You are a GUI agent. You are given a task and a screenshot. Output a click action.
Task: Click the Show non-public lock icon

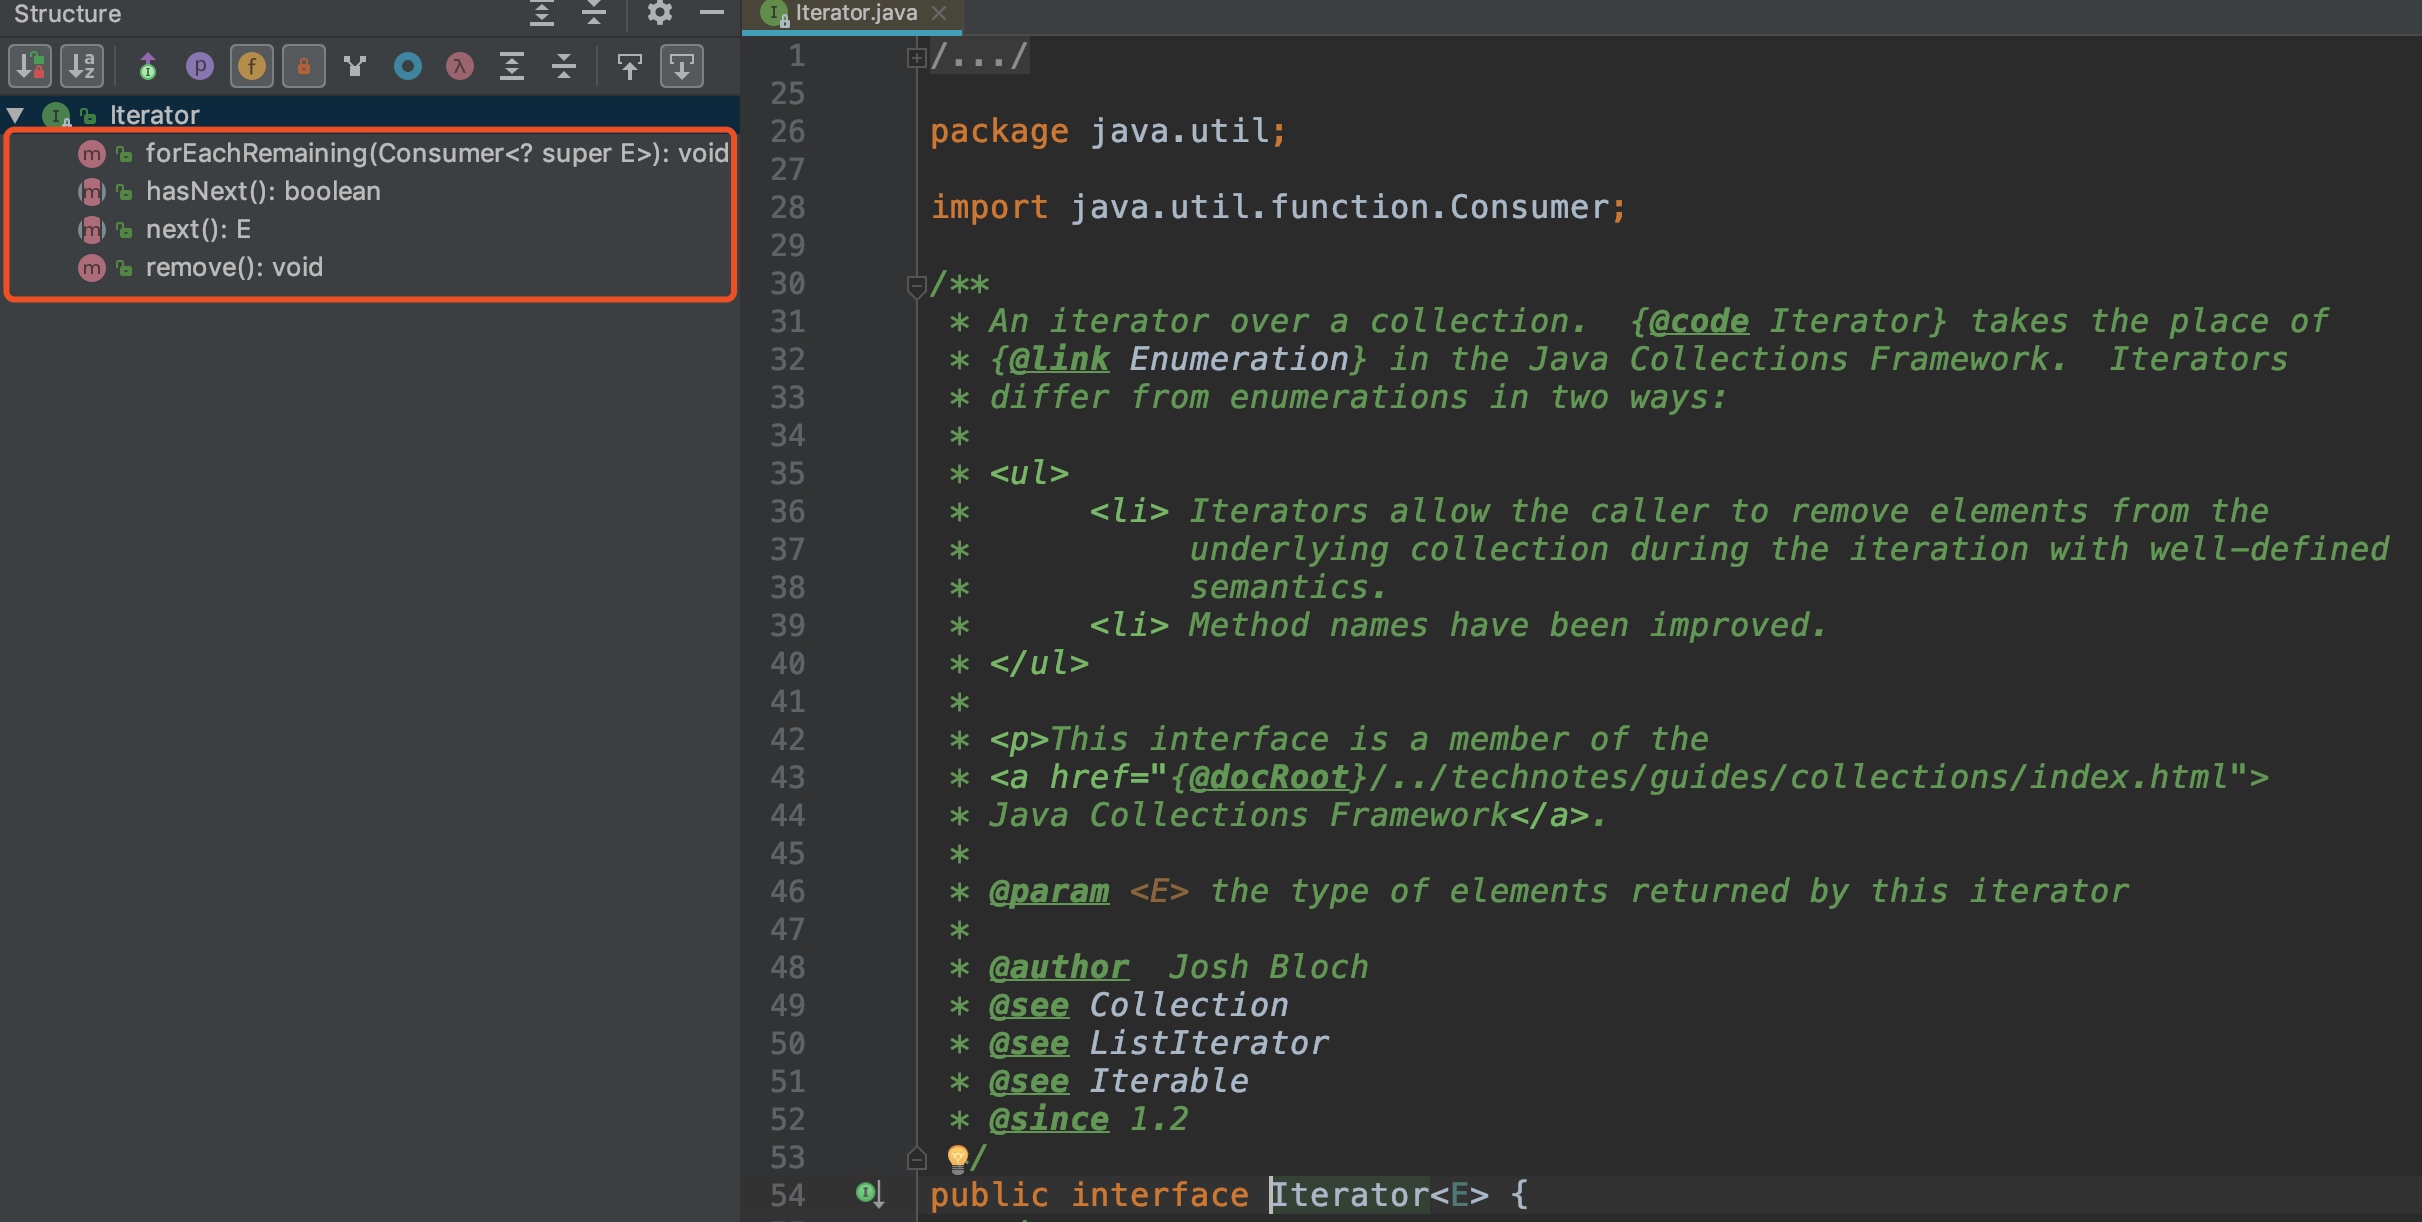pos(304,67)
